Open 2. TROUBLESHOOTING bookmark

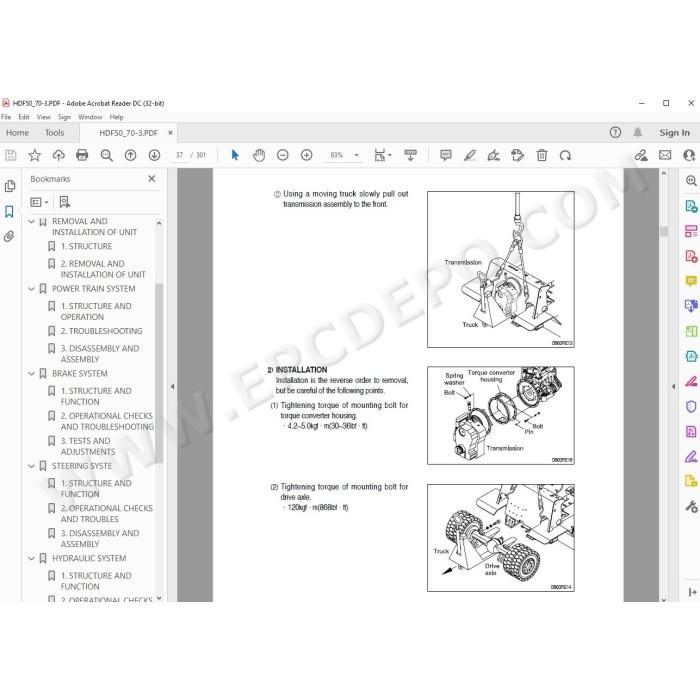tap(101, 331)
